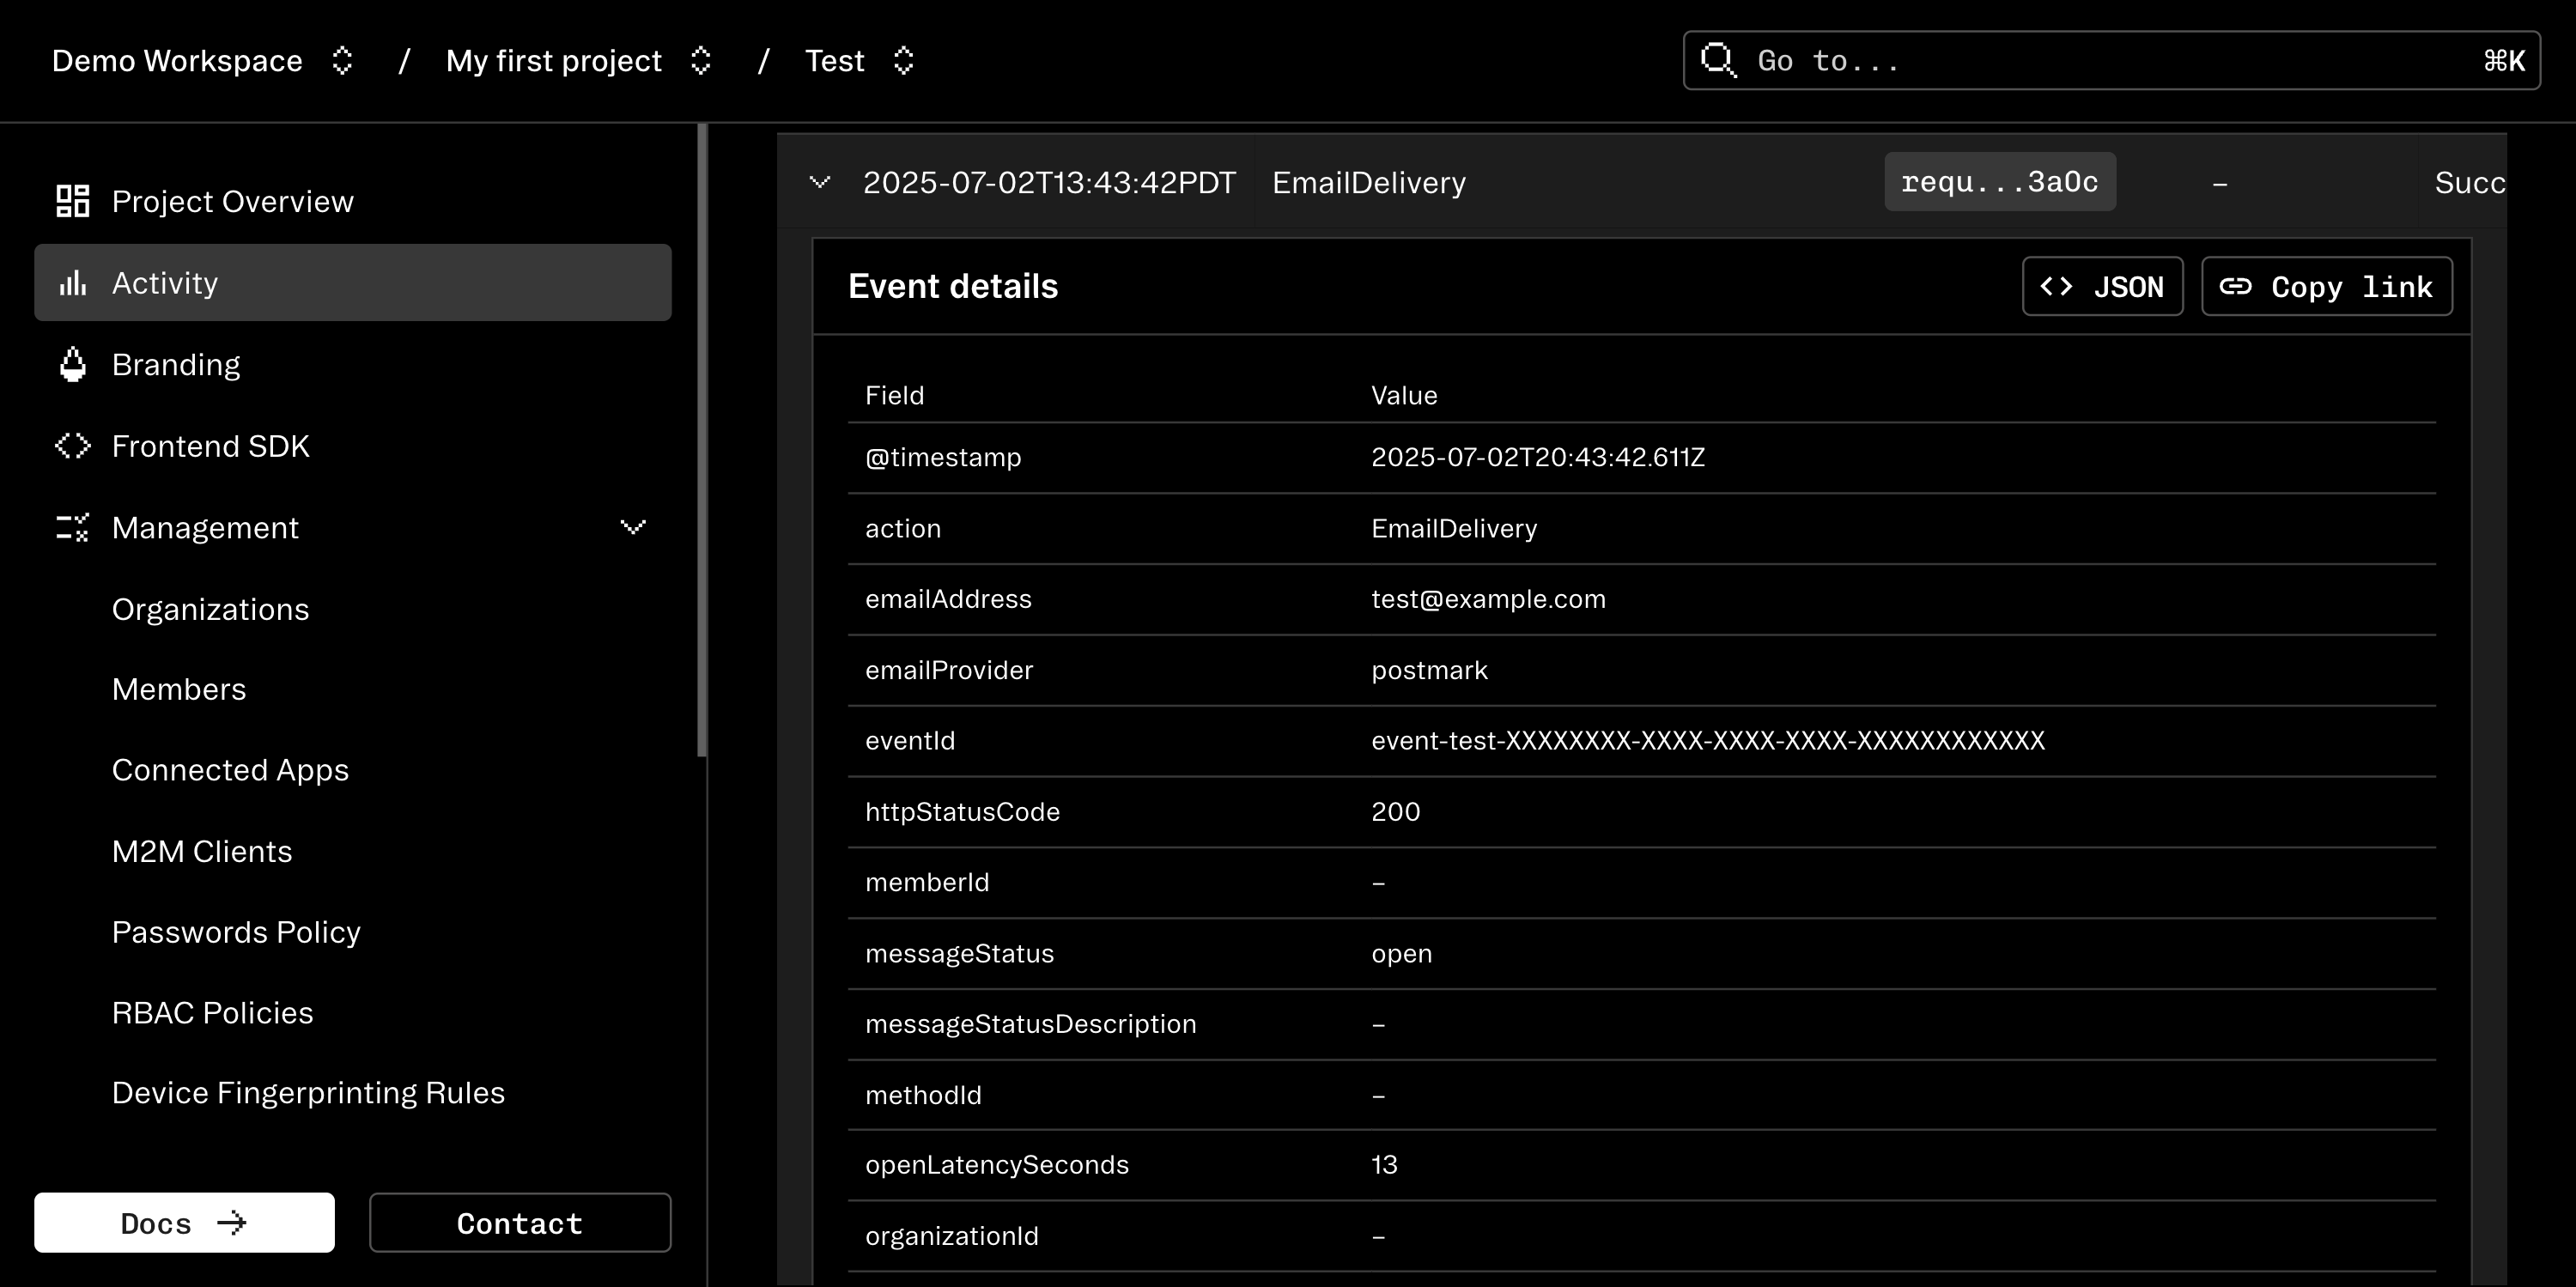Image resolution: width=2576 pixels, height=1287 pixels.
Task: Open Branding via the droplet icon
Action: pos(71,364)
